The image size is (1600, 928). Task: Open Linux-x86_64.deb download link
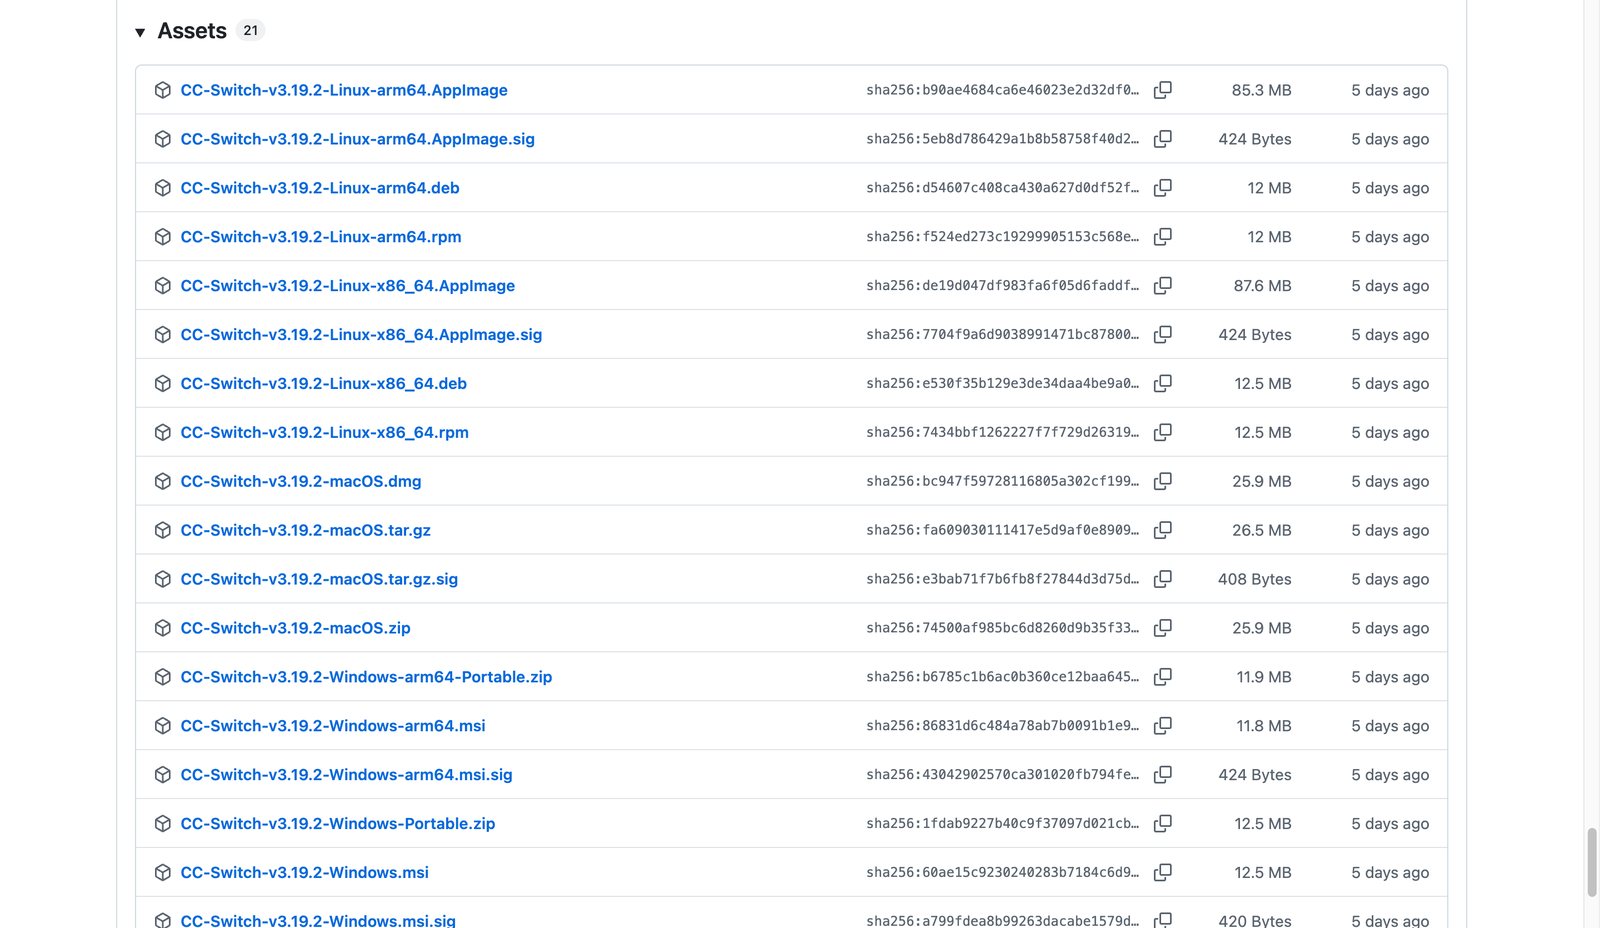click(x=324, y=383)
